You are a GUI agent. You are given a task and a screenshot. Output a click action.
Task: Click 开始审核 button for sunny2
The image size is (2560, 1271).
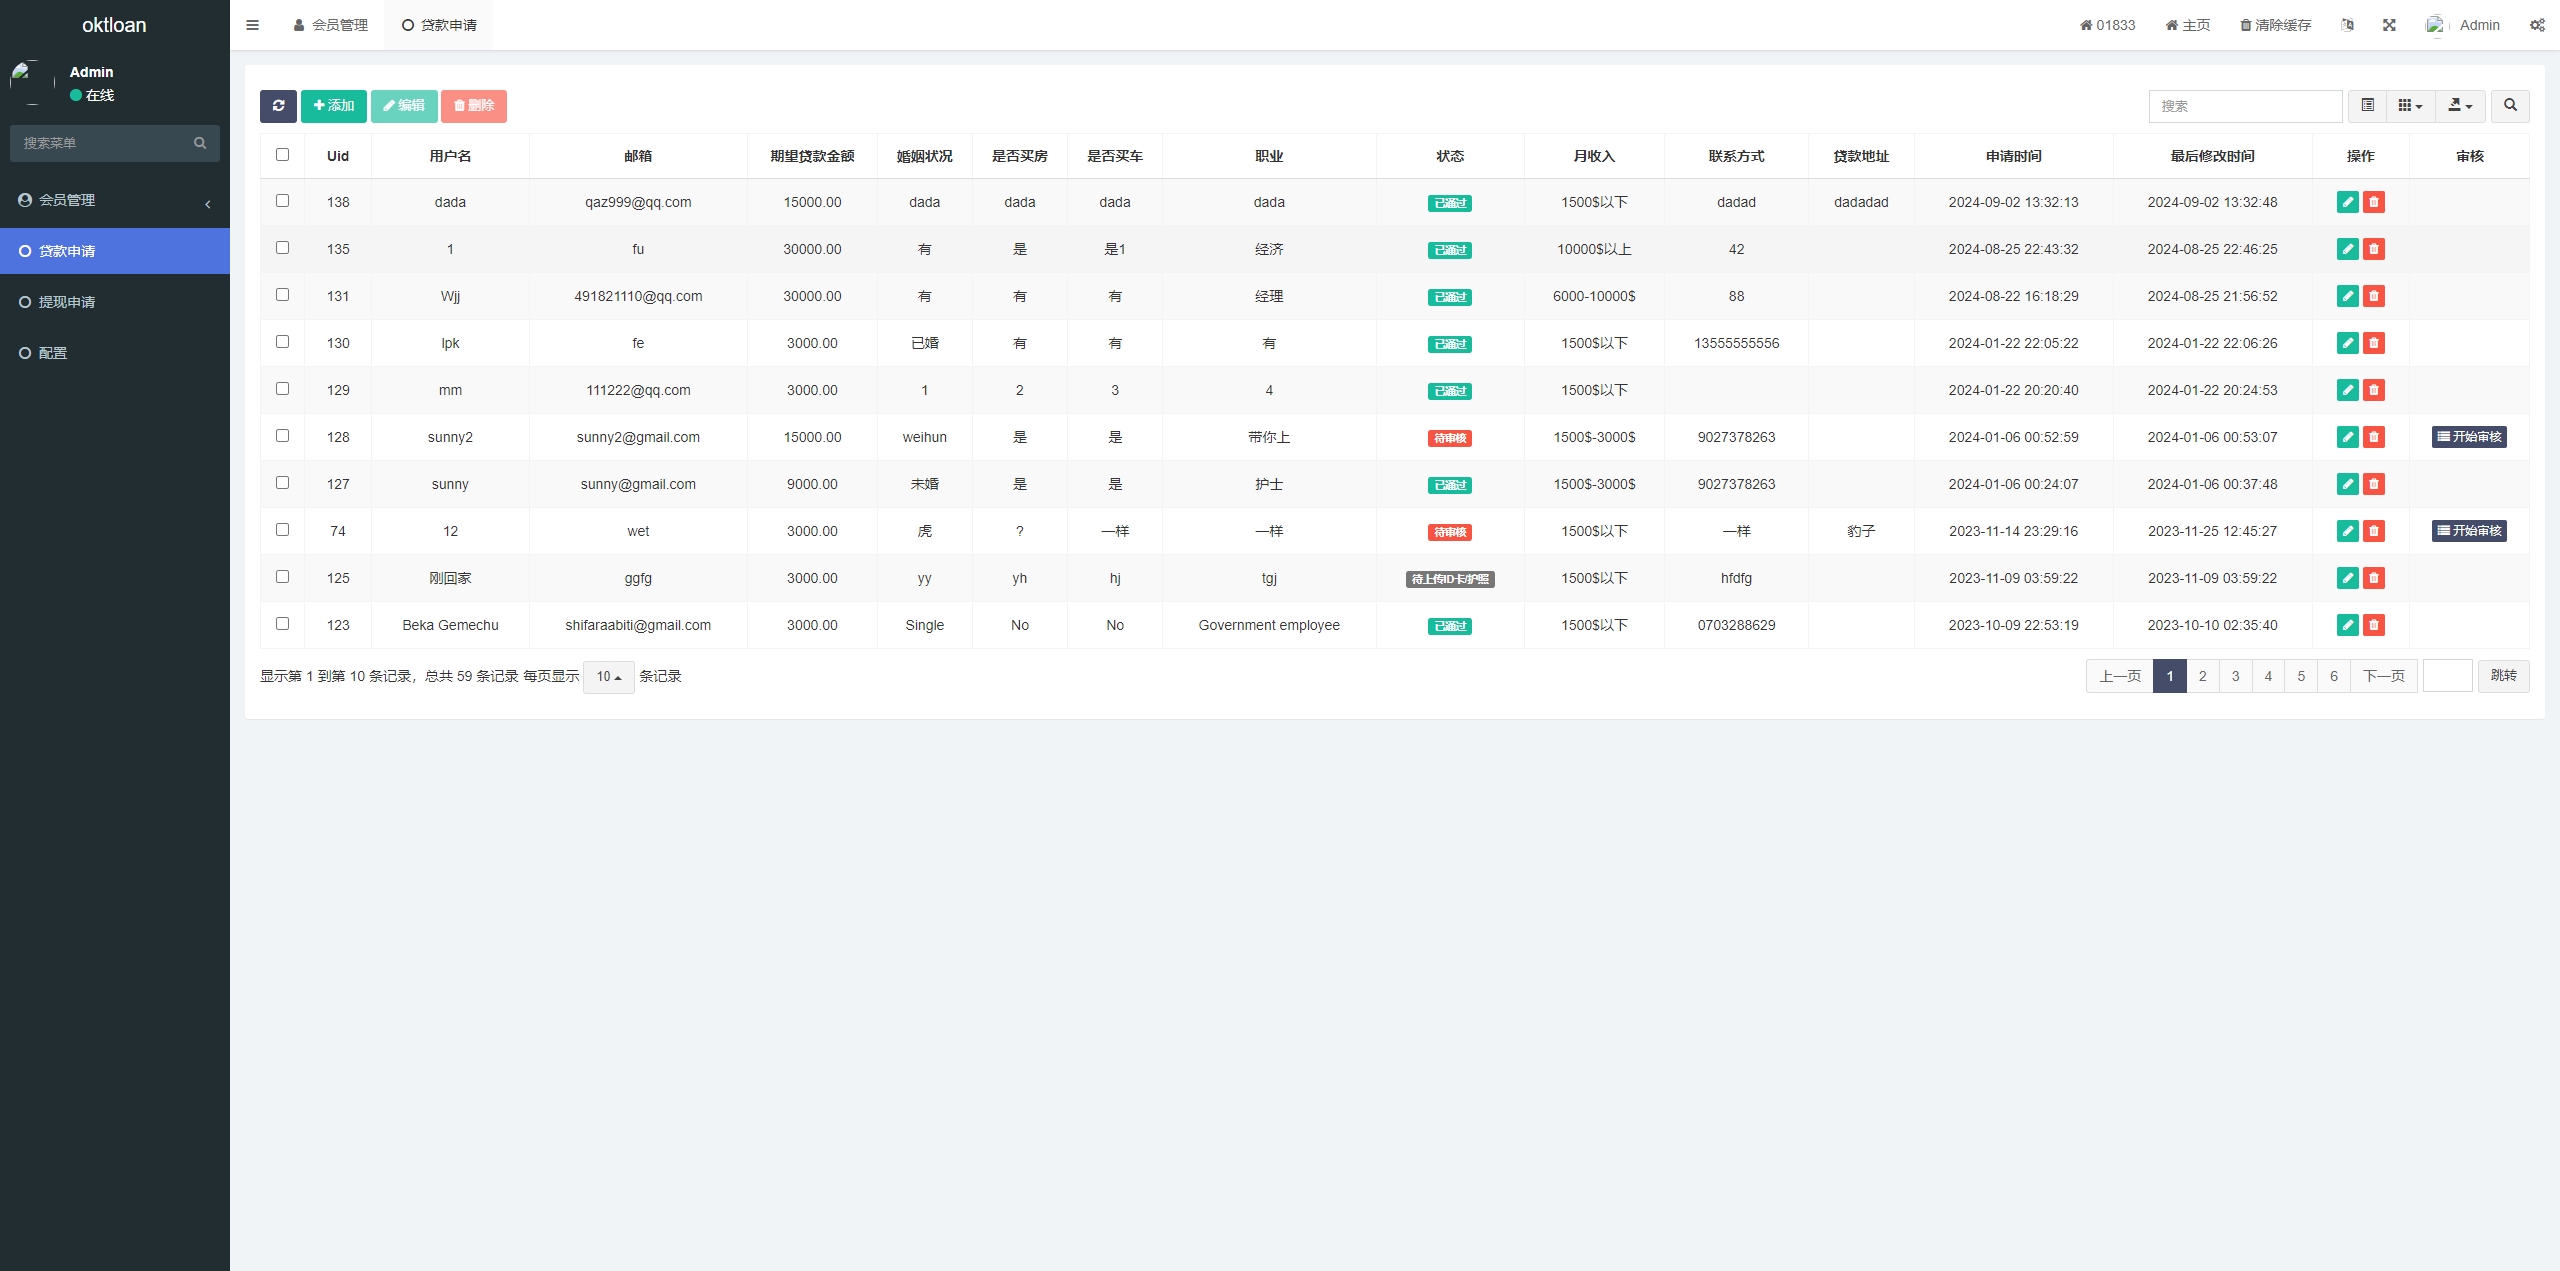tap(2469, 437)
